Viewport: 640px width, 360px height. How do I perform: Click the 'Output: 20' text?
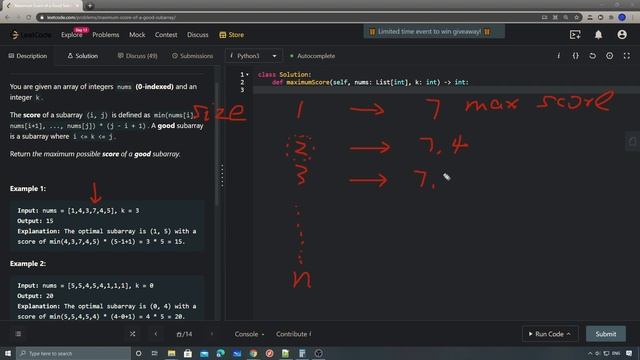tap(35, 296)
